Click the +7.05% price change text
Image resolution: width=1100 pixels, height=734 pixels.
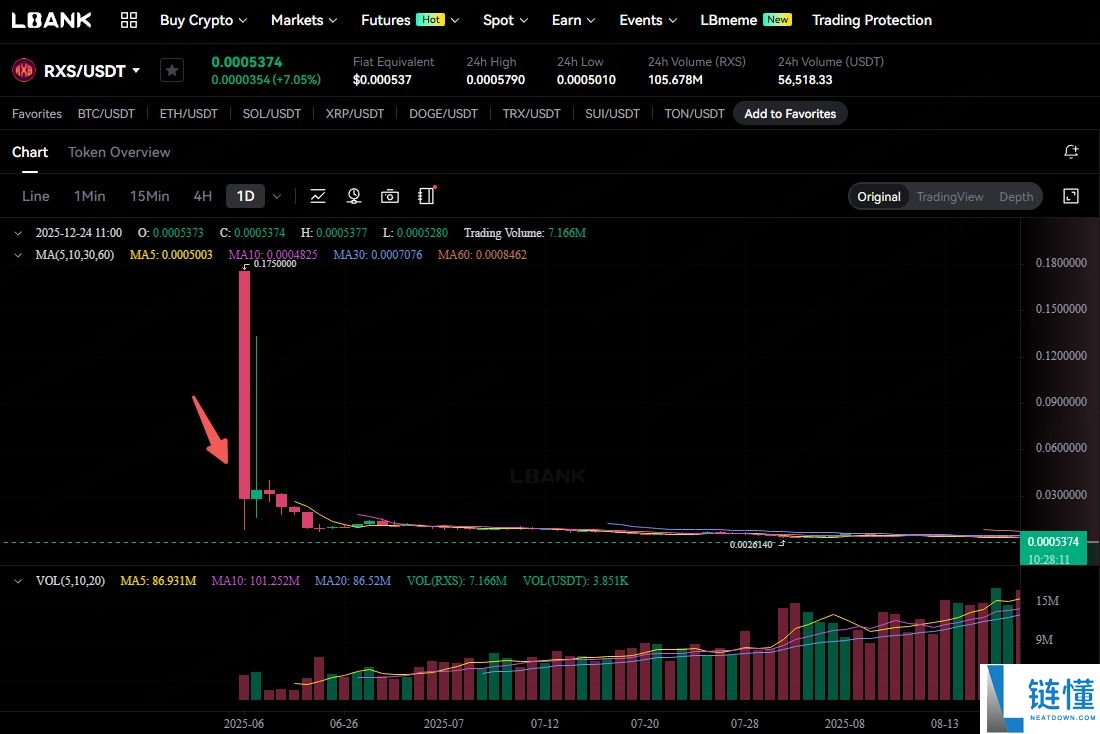tap(297, 80)
